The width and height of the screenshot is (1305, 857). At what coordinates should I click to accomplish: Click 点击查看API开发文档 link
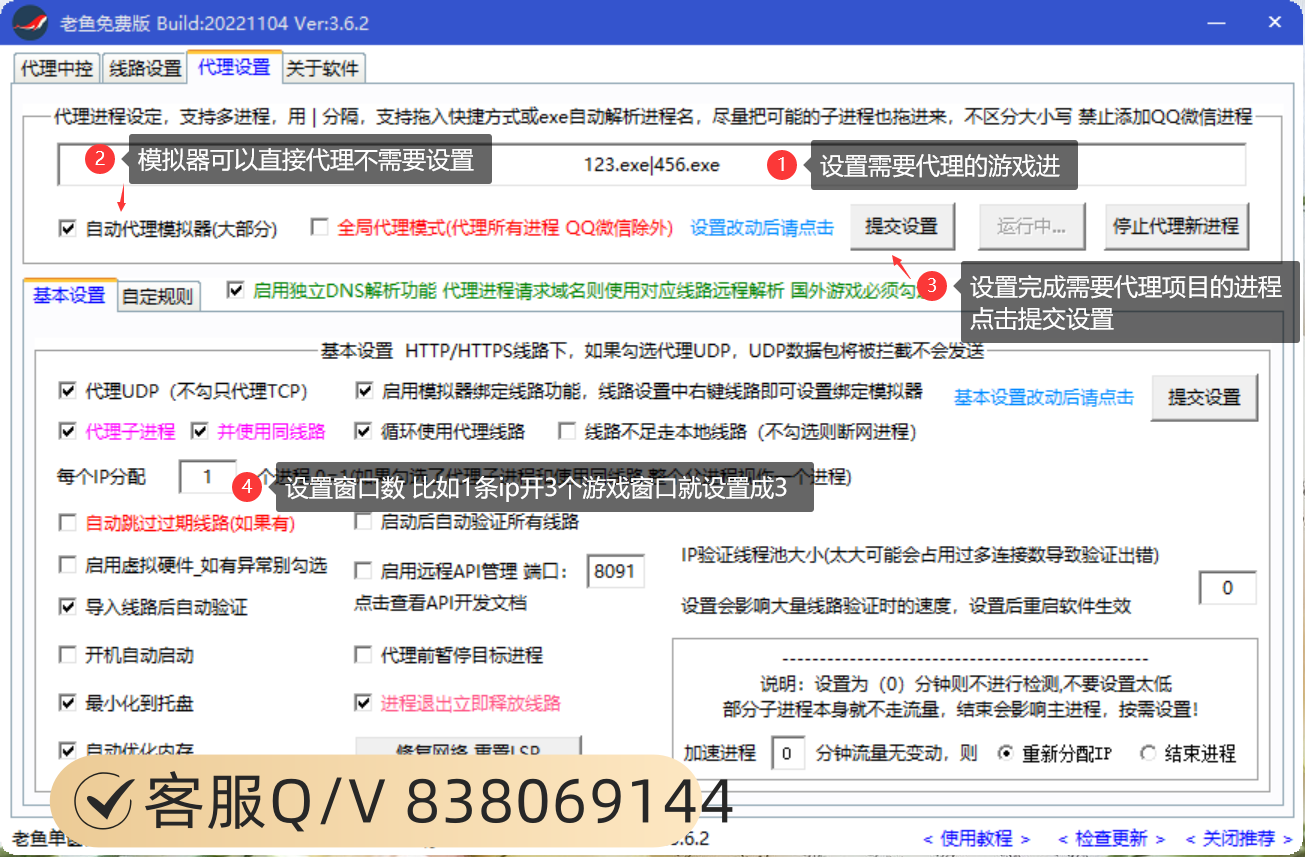[x=440, y=603]
